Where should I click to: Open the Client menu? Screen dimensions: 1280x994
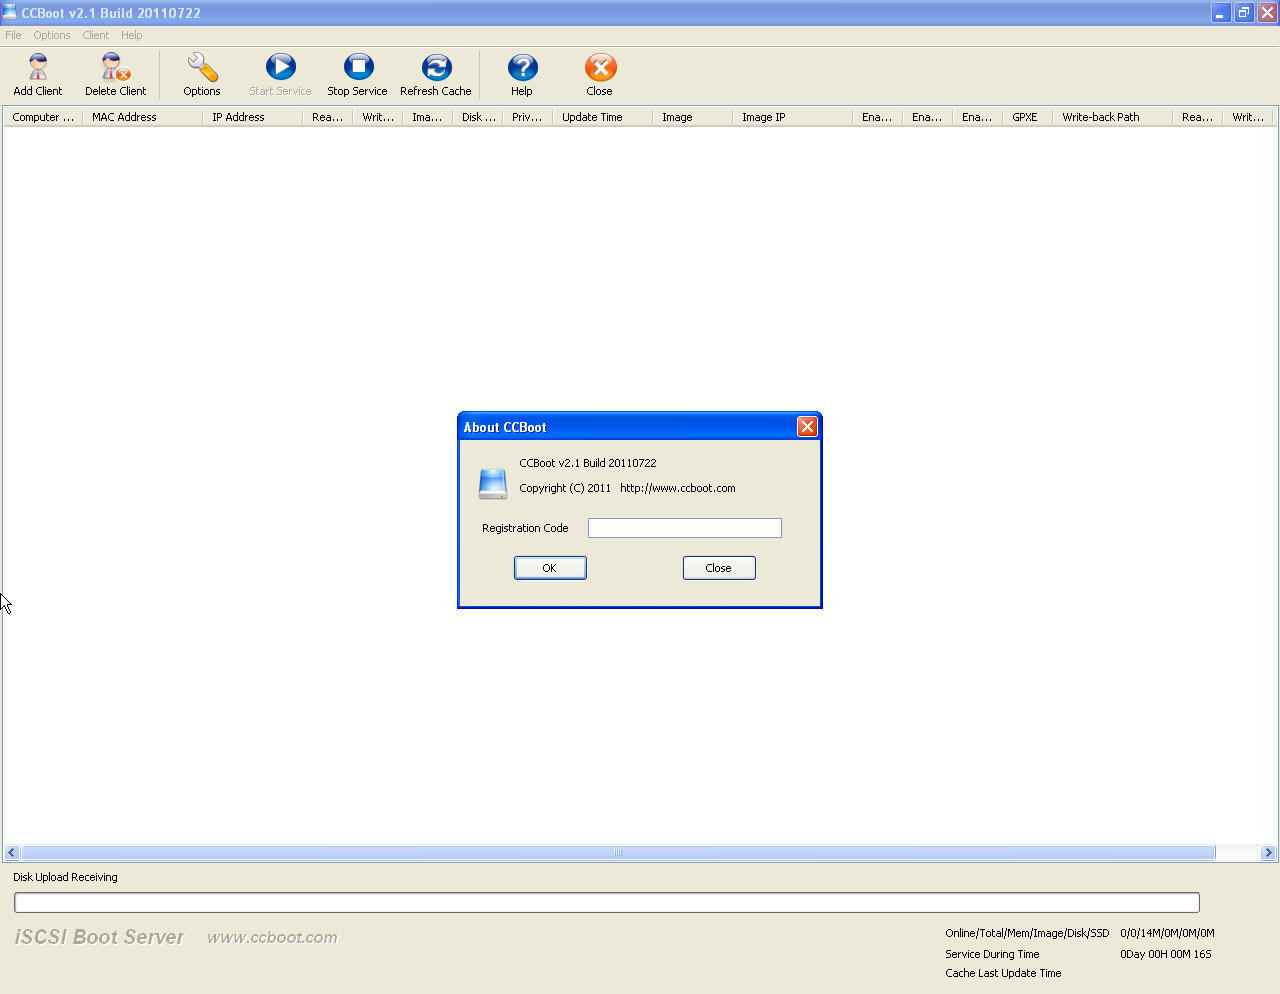(x=96, y=35)
